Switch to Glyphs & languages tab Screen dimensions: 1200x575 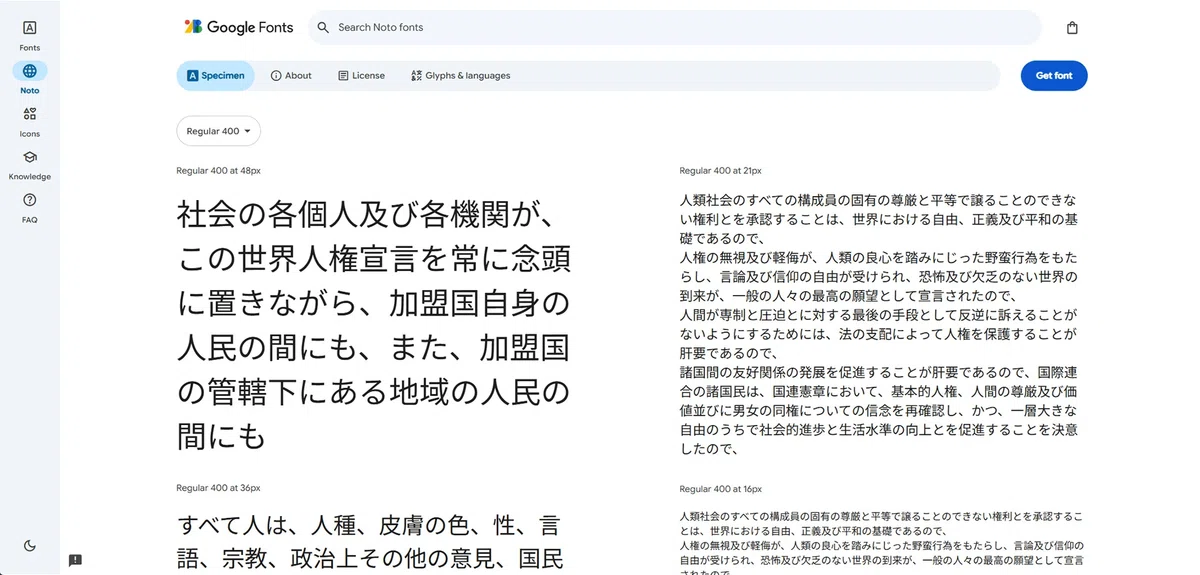461,76
